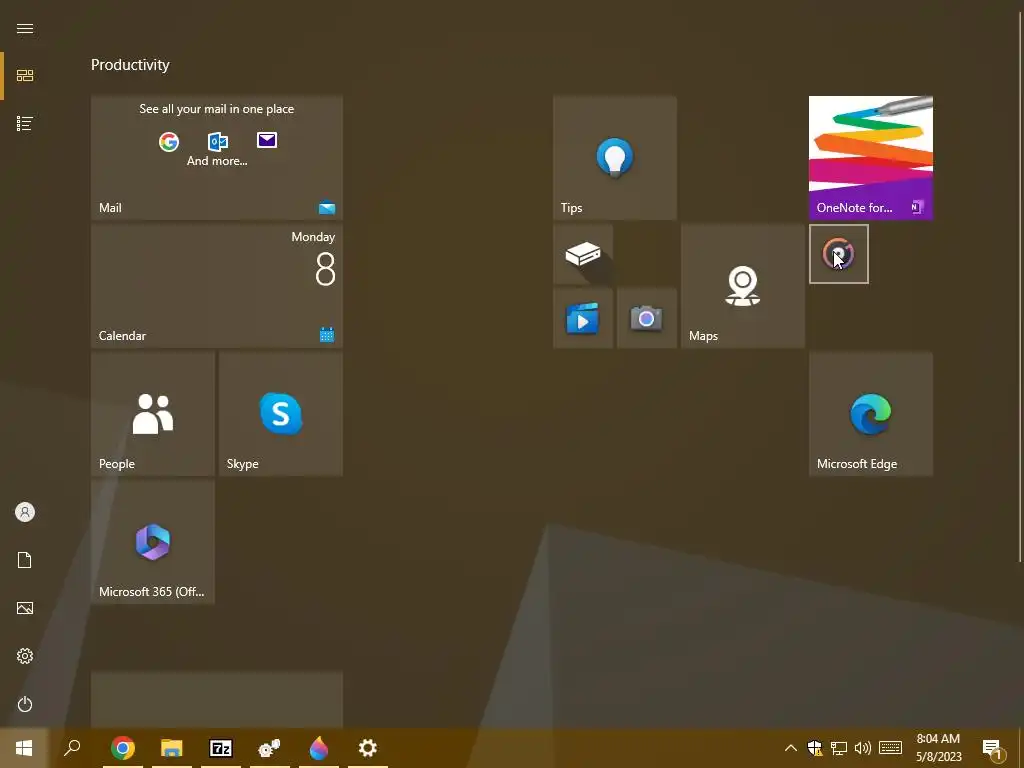The width and height of the screenshot is (1024, 768).
Task: Open 7-Zip from taskbar
Action: pos(221,748)
